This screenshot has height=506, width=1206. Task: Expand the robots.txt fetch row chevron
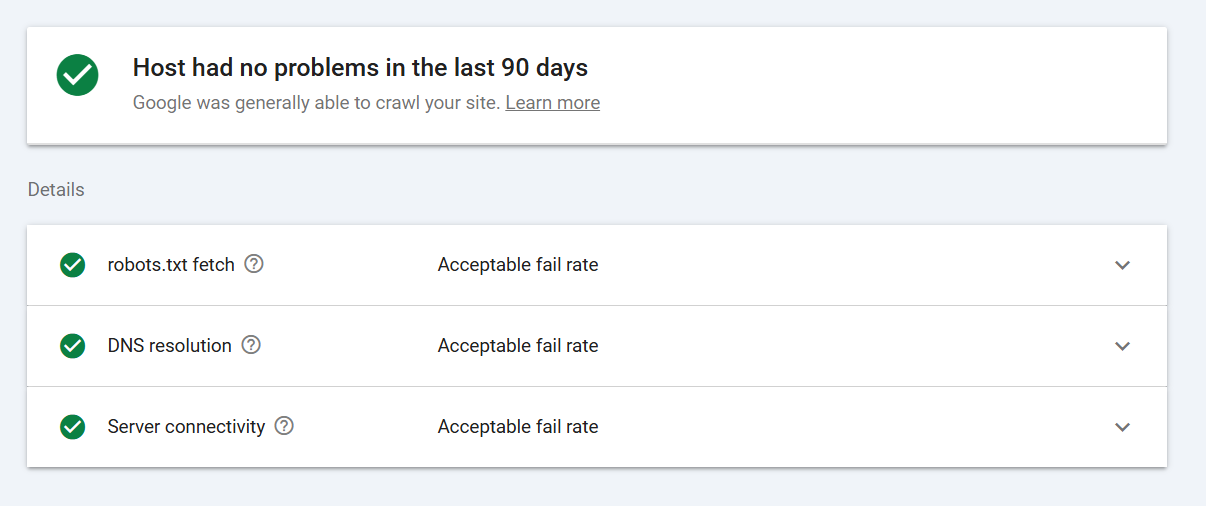pos(1122,265)
